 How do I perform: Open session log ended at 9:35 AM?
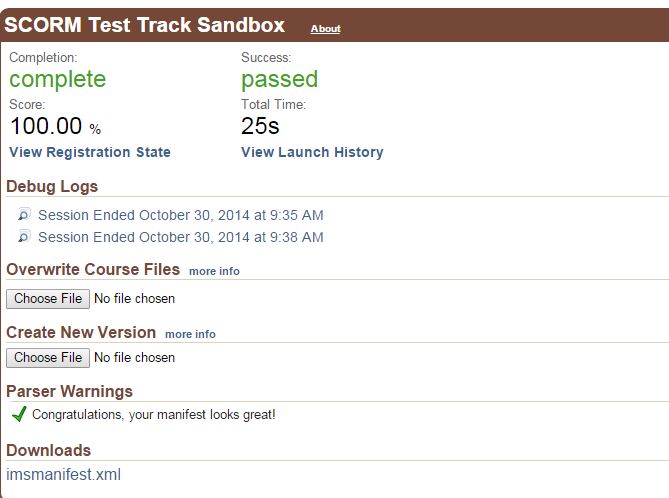[180, 215]
